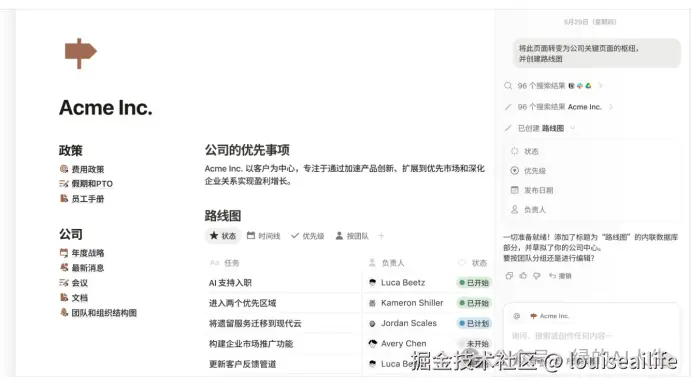Select assignee Jordan Scales
The width and height of the screenshot is (691, 386).
(402, 323)
